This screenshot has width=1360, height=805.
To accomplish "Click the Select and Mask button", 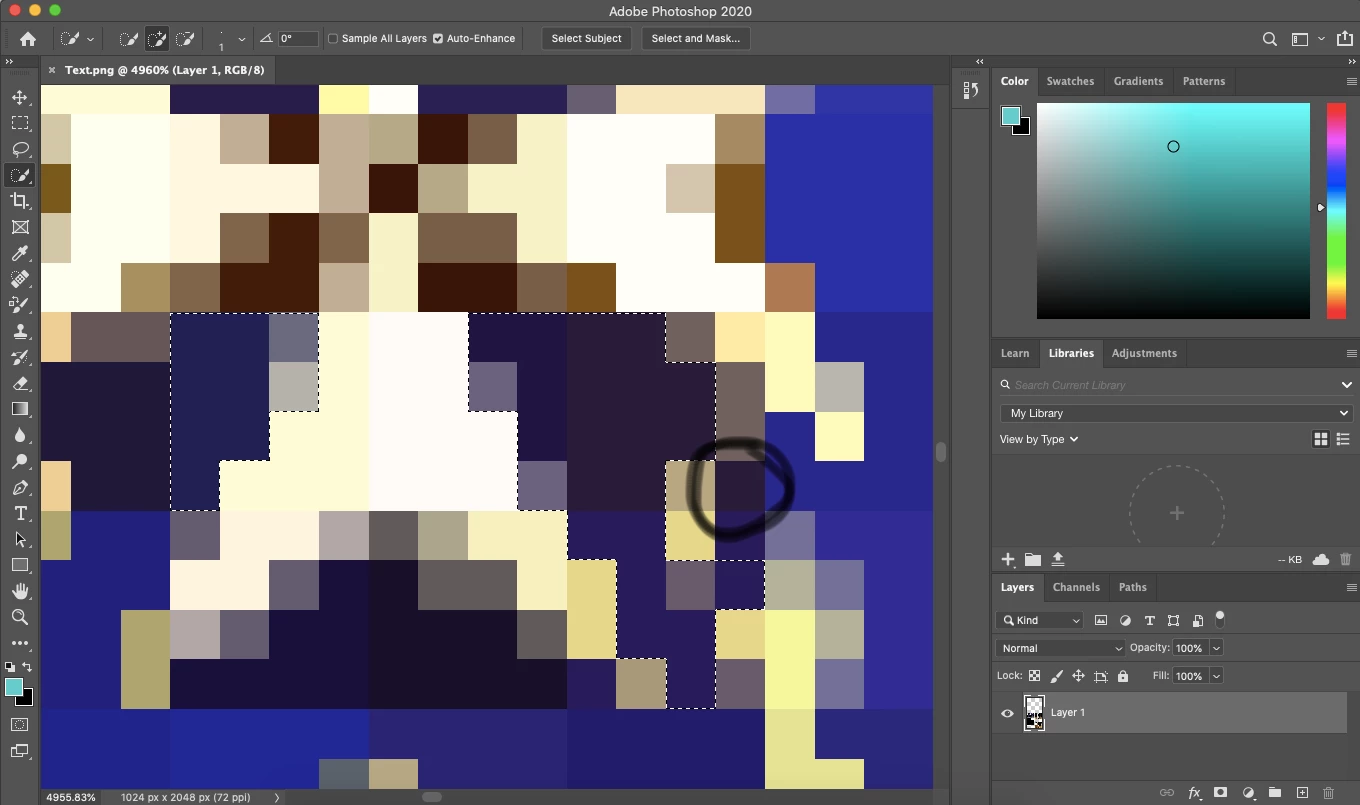I will [695, 39].
